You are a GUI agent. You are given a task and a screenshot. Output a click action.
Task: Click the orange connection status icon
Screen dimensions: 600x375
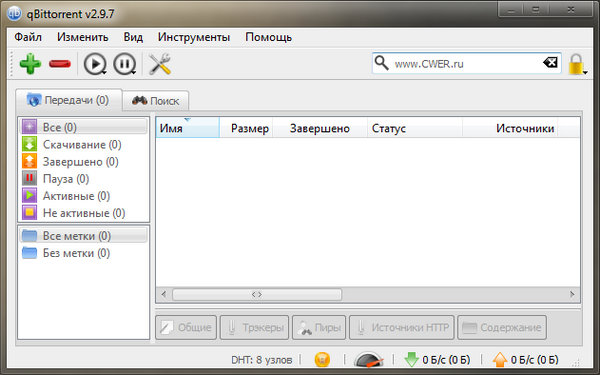point(322,359)
